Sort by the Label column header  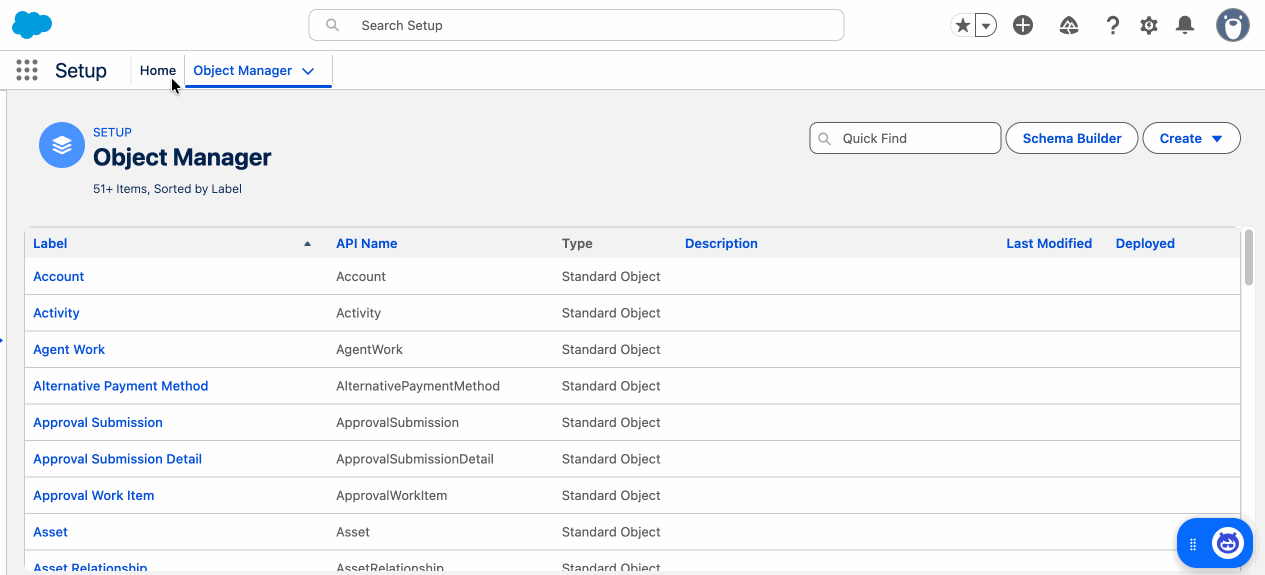[50, 243]
